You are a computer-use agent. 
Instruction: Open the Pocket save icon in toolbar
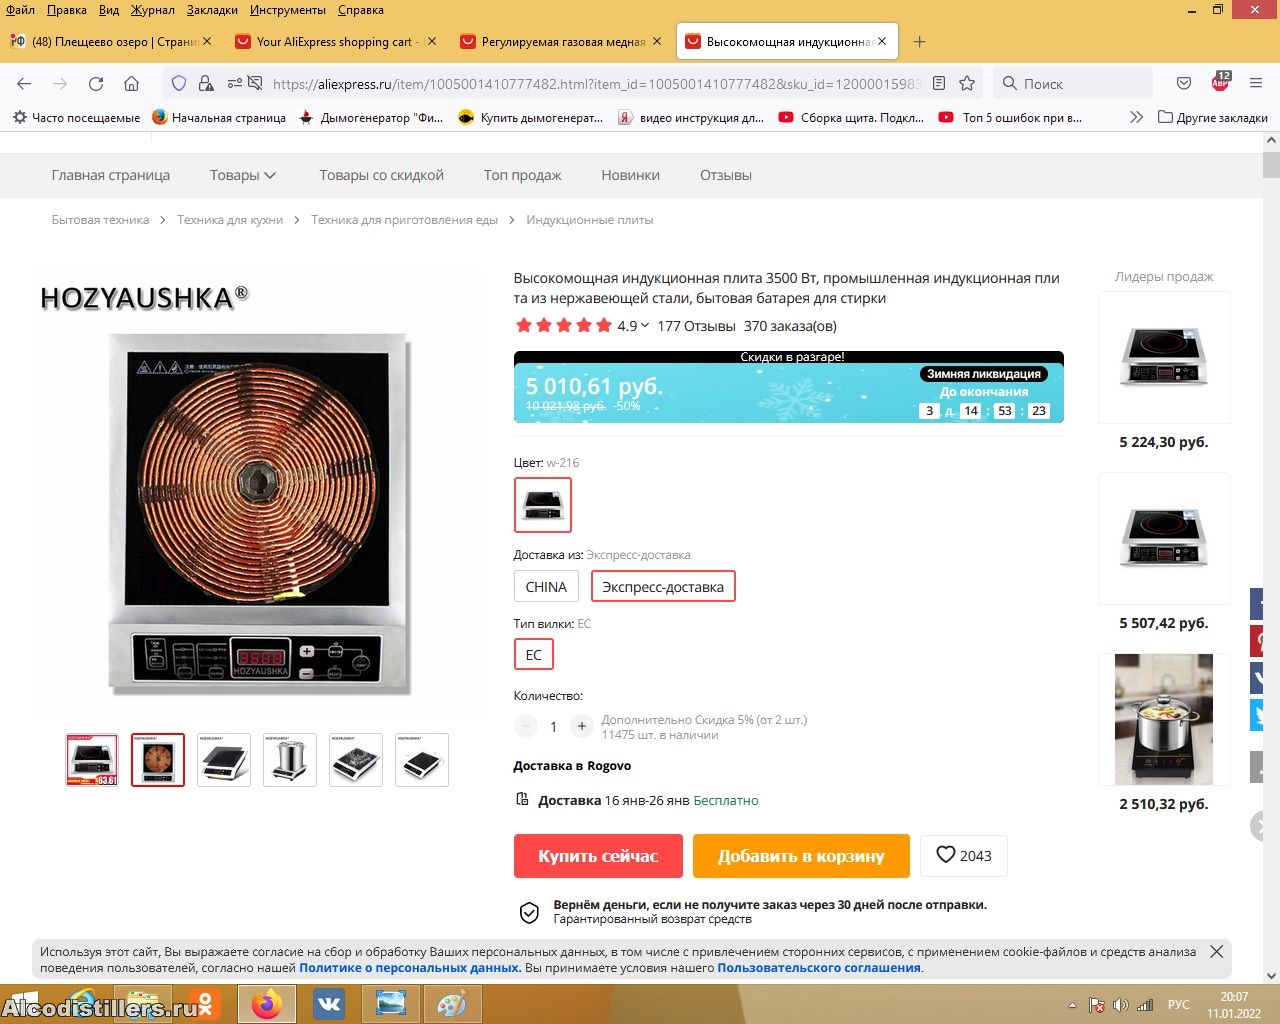click(1184, 84)
